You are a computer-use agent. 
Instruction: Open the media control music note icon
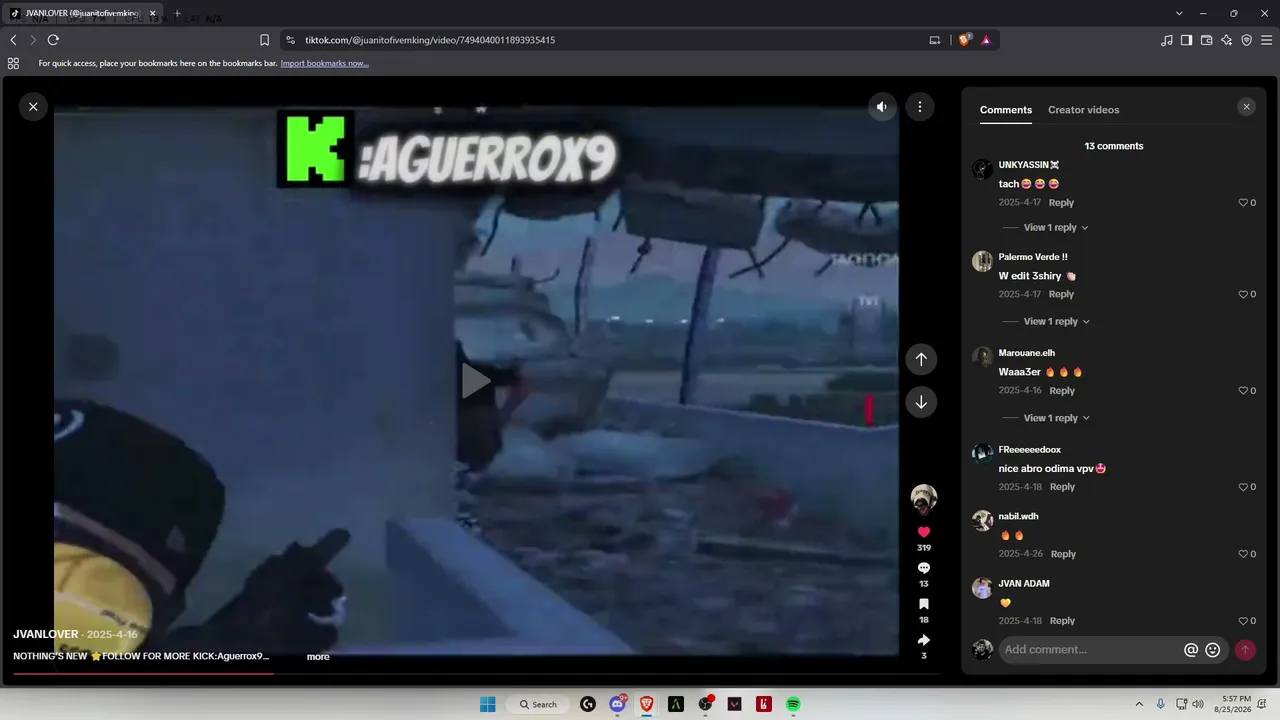coord(1167,40)
